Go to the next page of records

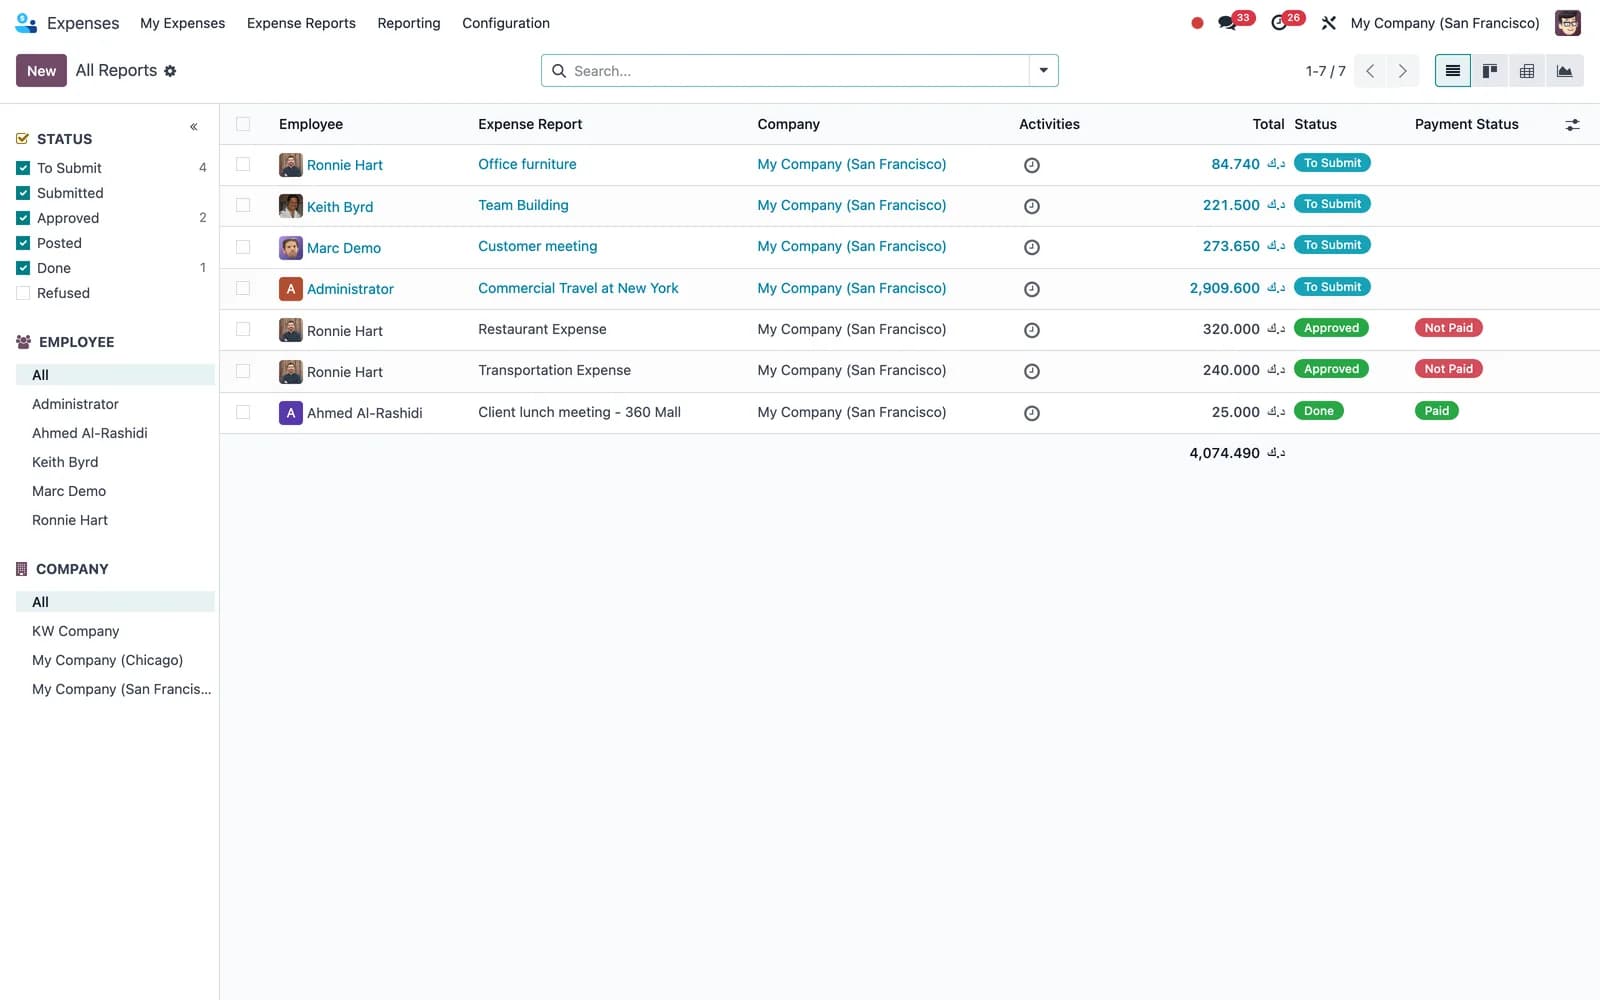click(x=1403, y=71)
